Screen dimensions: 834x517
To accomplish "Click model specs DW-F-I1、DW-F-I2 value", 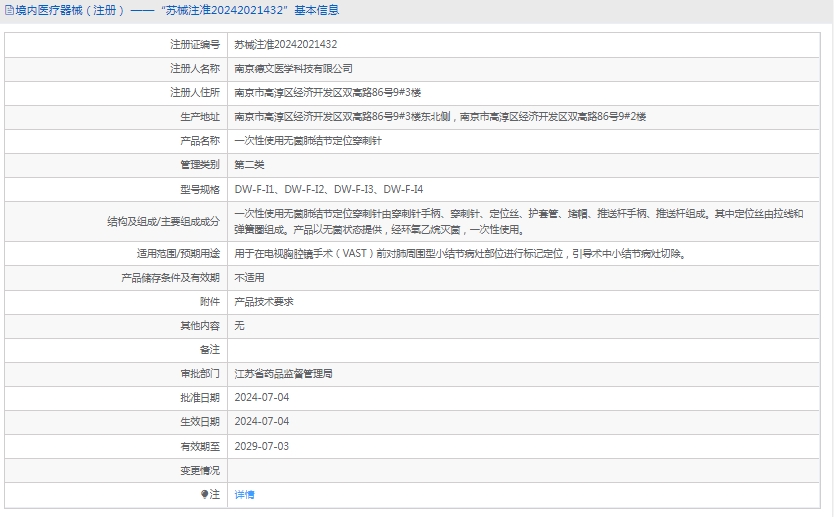I will tap(328, 189).
